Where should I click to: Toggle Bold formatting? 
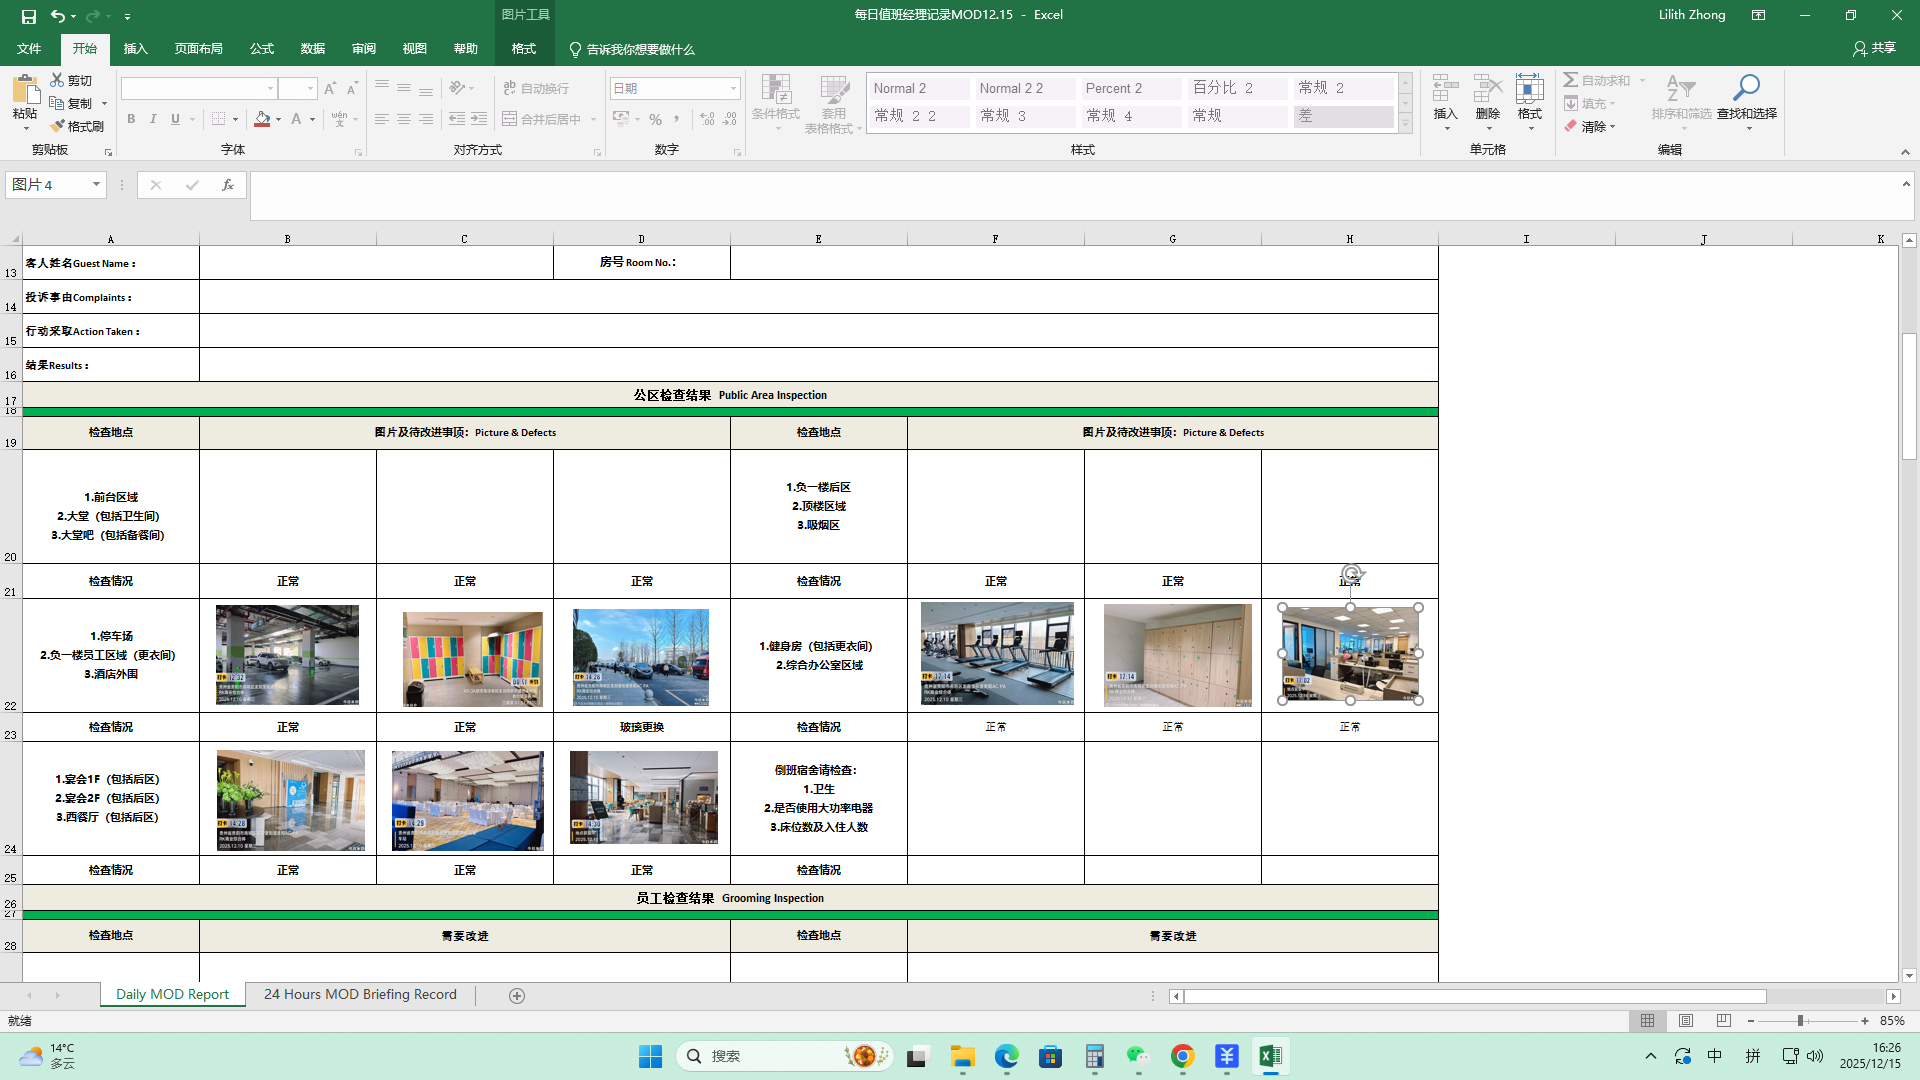click(131, 119)
